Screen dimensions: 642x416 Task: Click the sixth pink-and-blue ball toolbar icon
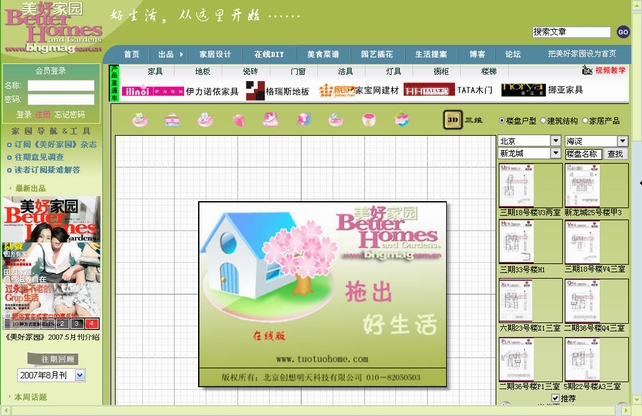[303, 120]
